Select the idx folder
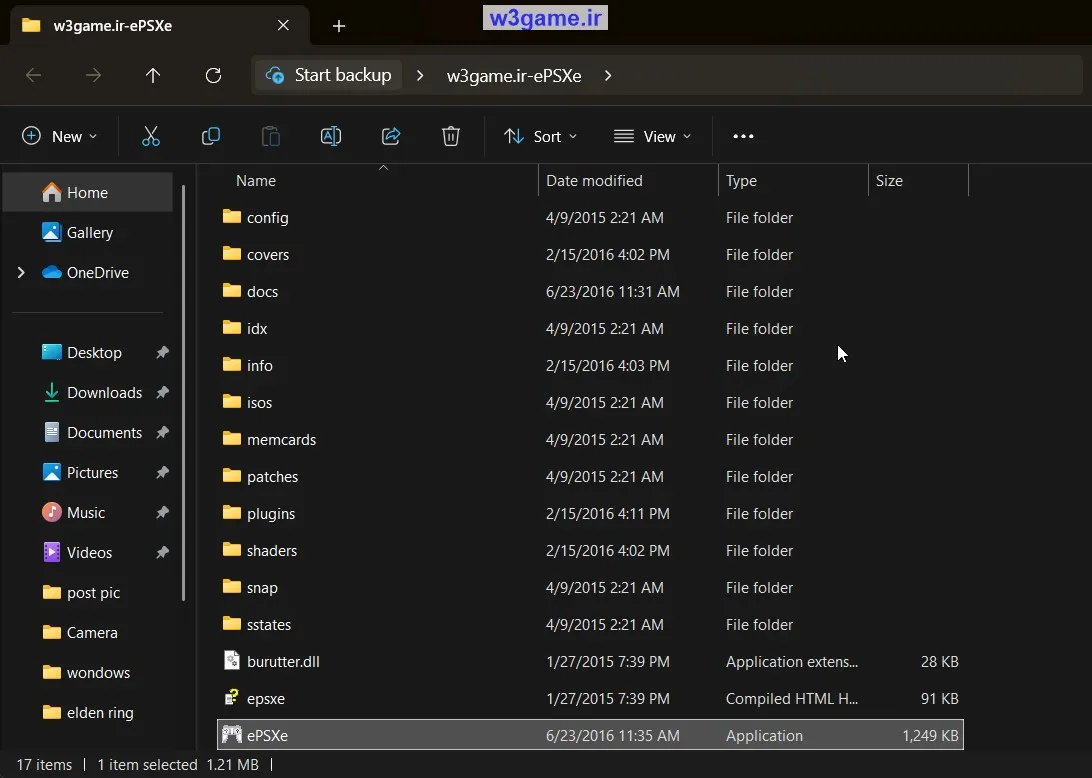Screen dimensions: 1092x778 [591, 328]
